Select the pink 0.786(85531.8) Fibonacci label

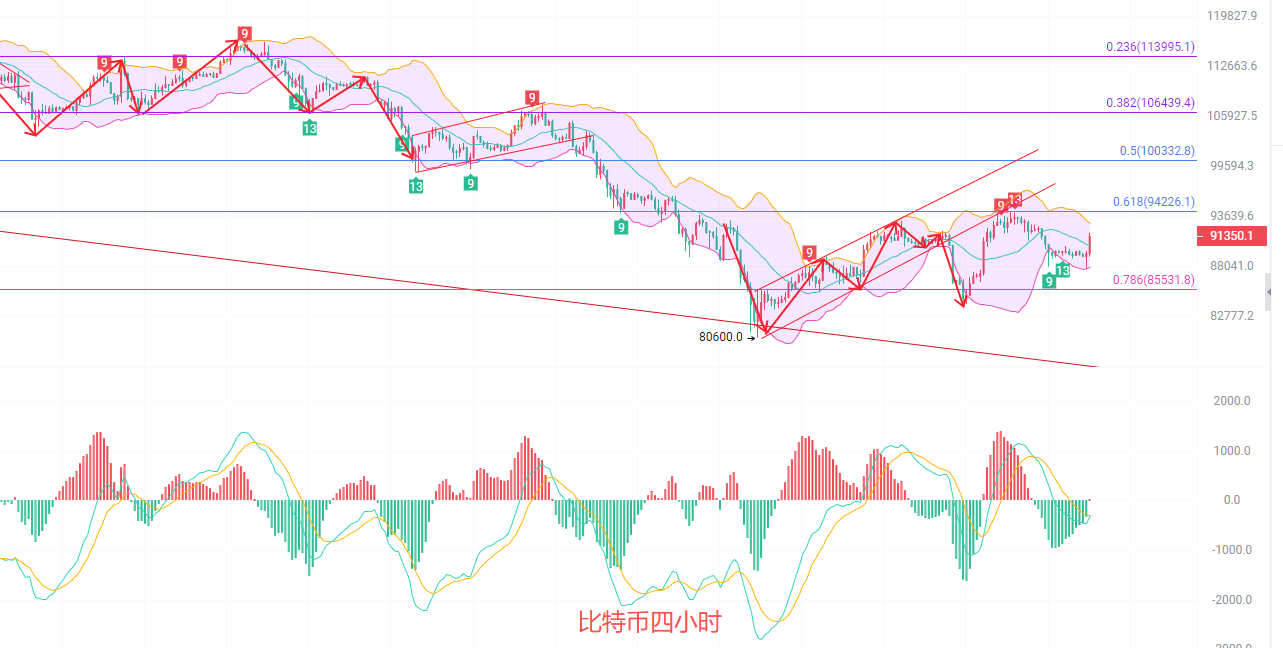1153,280
